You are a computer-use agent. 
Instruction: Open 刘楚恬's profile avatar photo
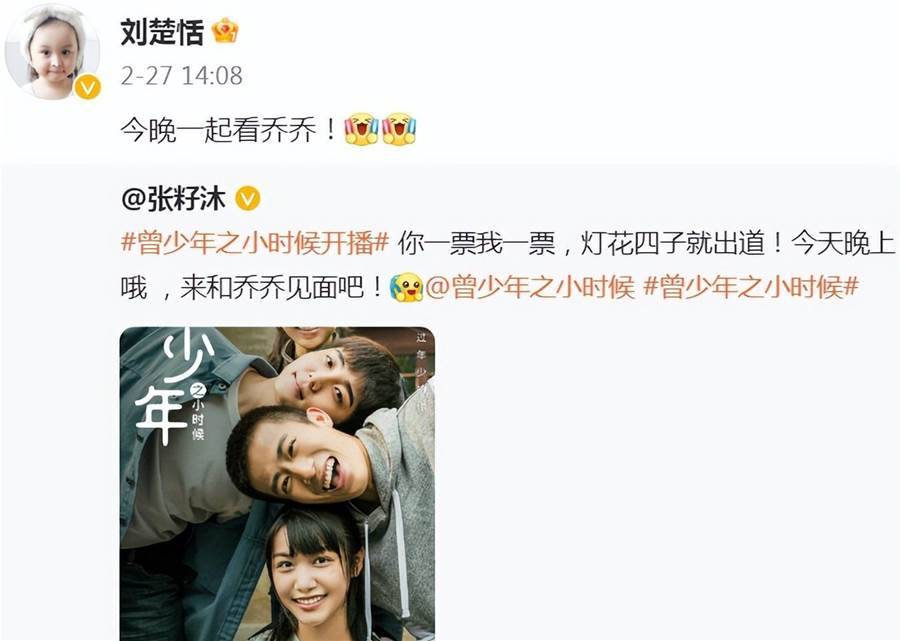(52, 53)
